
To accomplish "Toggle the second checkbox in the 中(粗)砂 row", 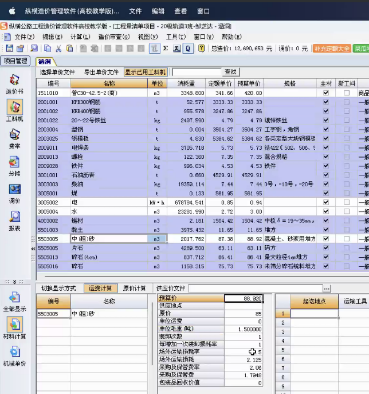I will click(347, 239).
